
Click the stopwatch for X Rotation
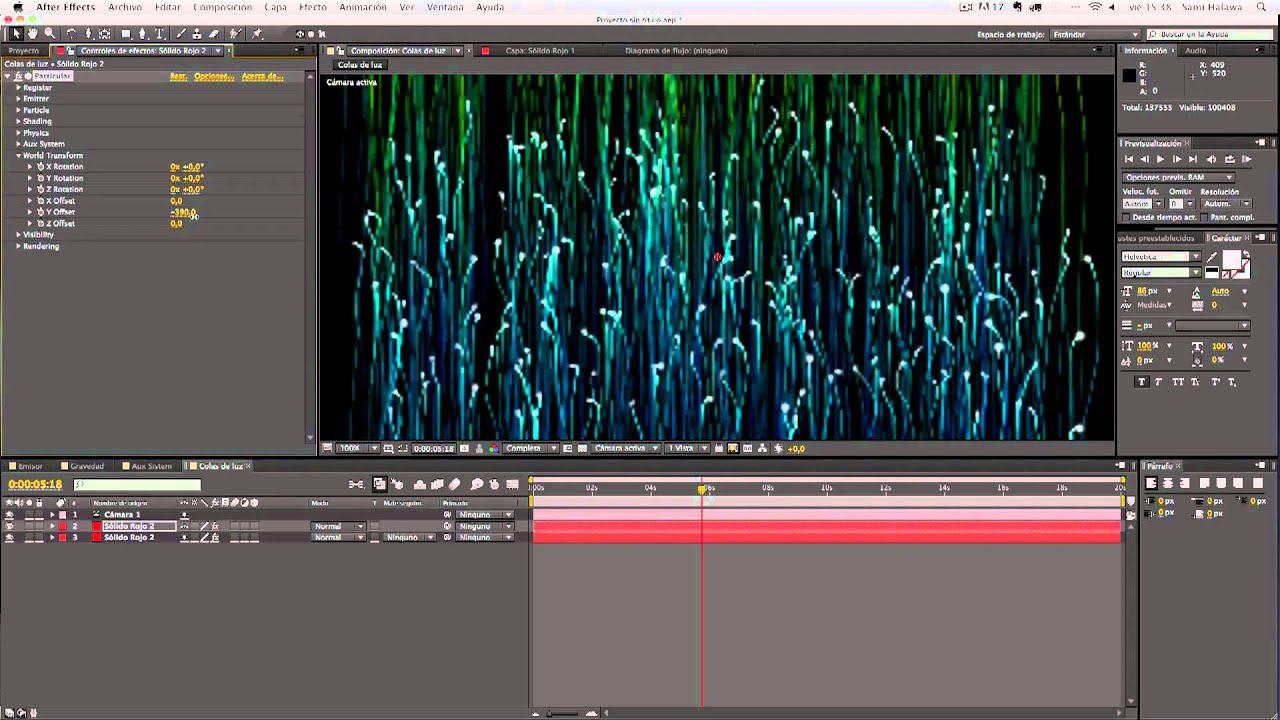pos(40,167)
